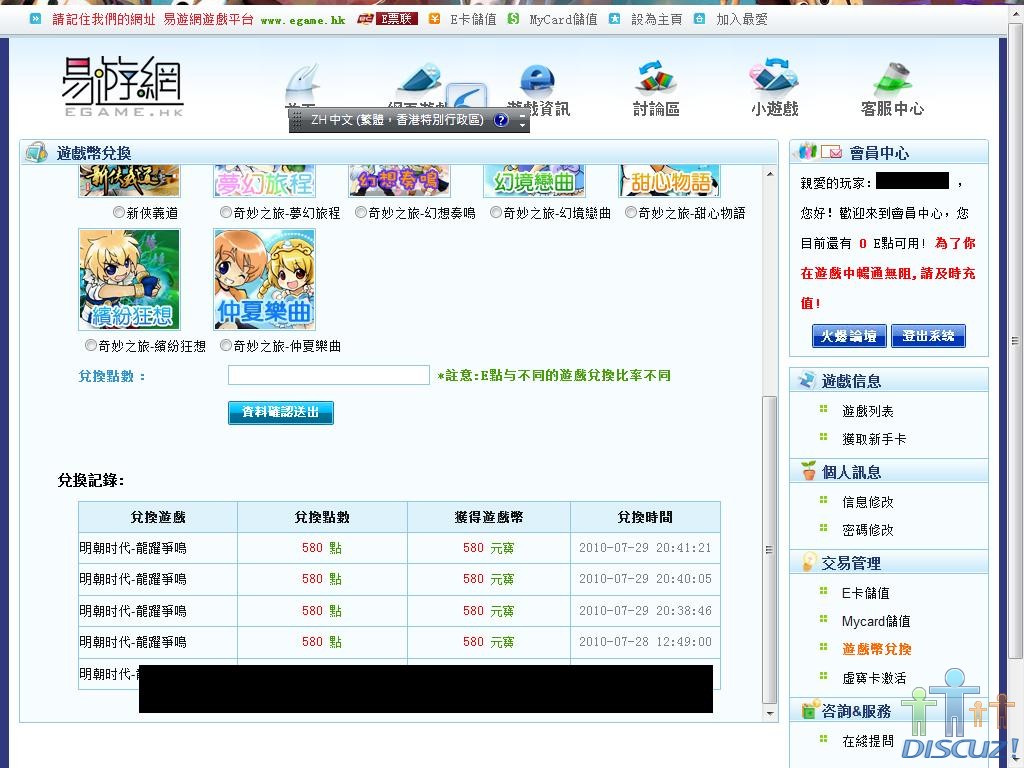Screen dimensions: 1024x768
Task: Click the blue arrow icon before 請記住我們的網址
Action: tap(36, 19)
